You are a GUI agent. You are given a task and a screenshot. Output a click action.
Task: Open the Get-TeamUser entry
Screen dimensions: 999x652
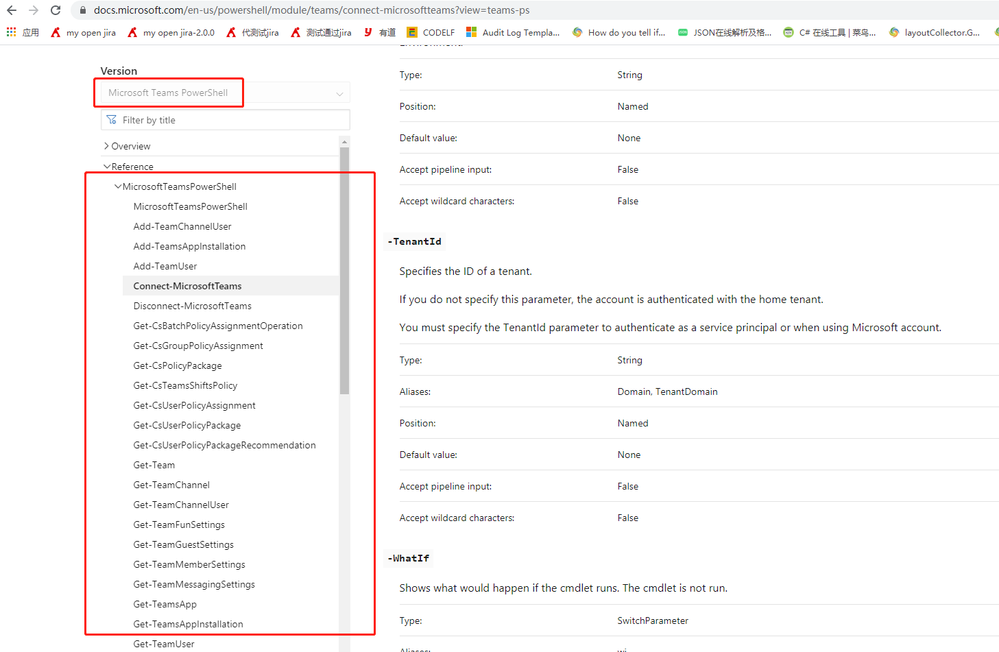click(x=164, y=644)
